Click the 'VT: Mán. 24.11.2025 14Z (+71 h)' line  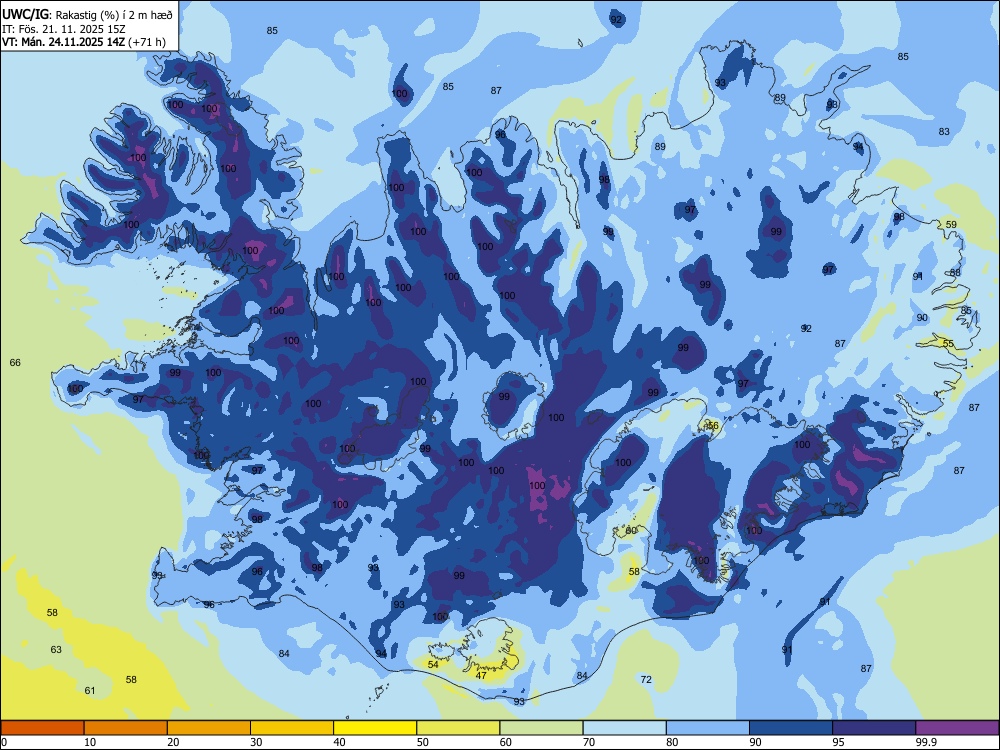[84, 42]
